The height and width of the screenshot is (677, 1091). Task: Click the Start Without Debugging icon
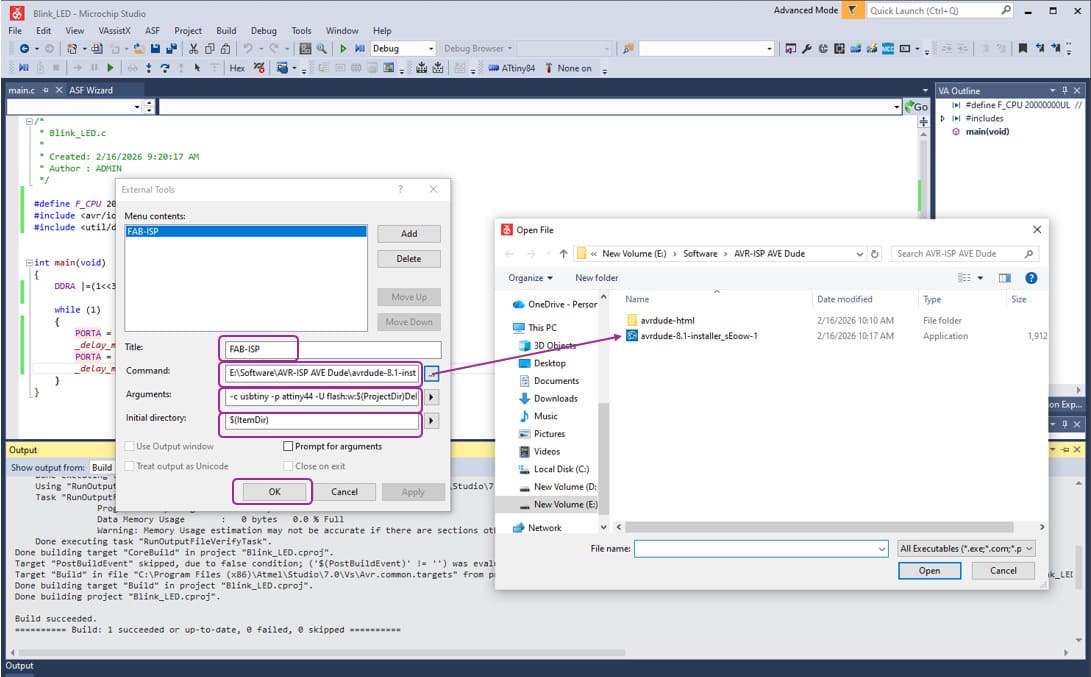tap(360, 49)
